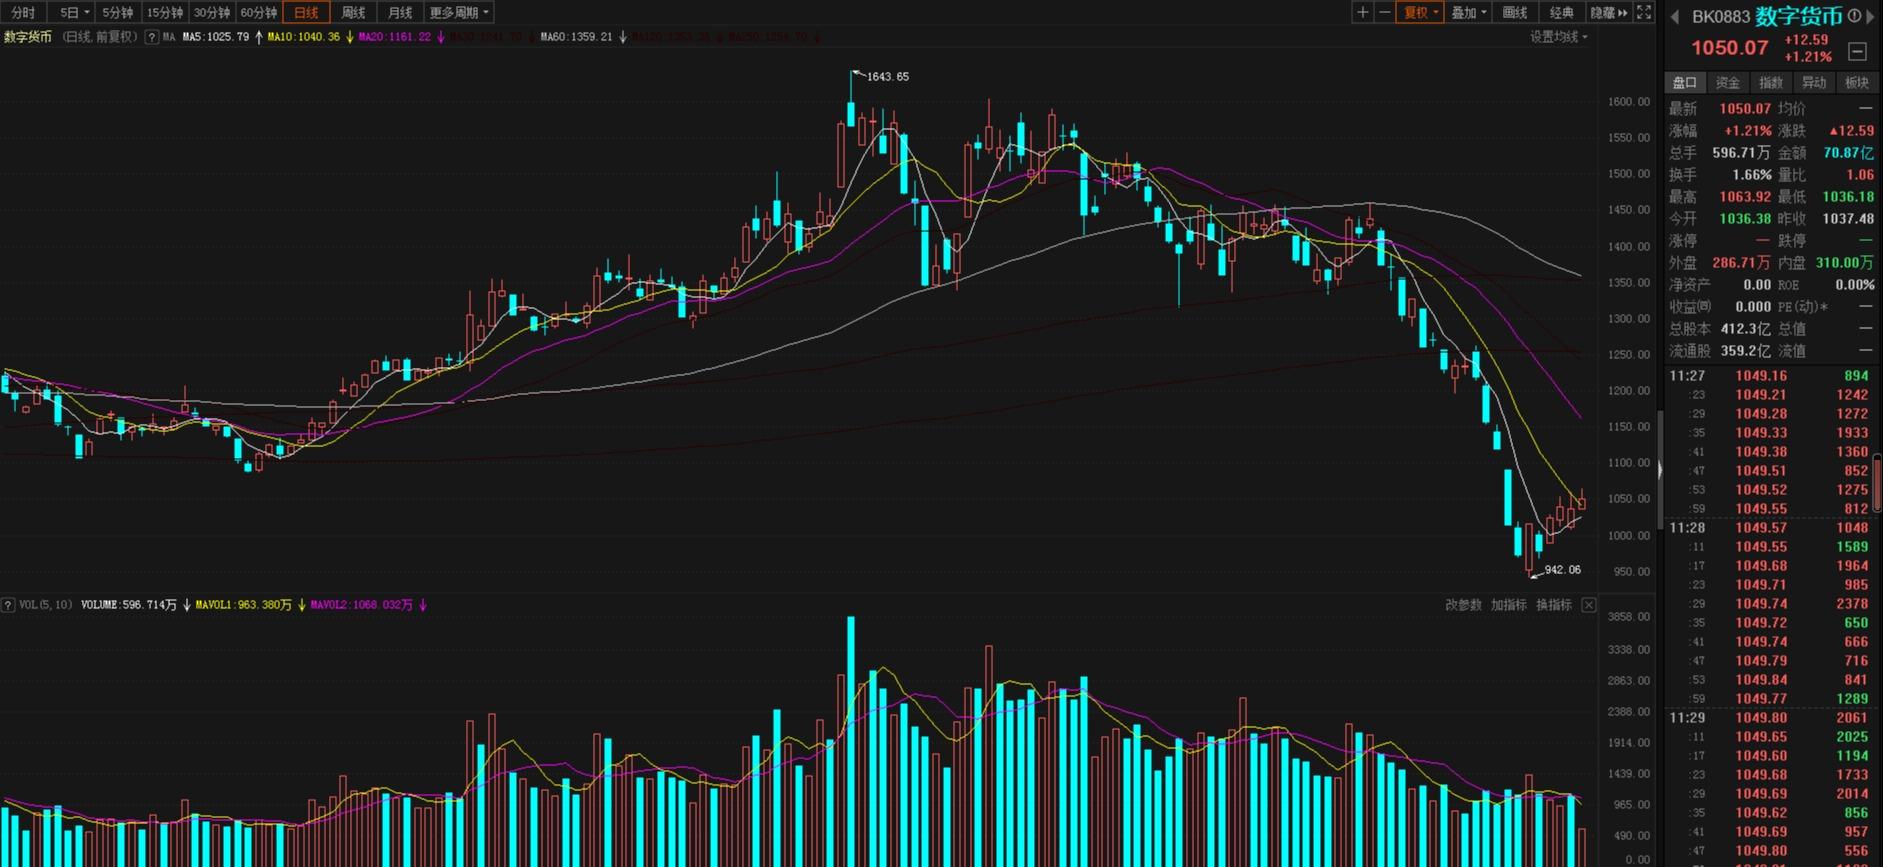Select the 月线 monthly tab
Image resolution: width=1883 pixels, height=867 pixels.
(x=400, y=12)
